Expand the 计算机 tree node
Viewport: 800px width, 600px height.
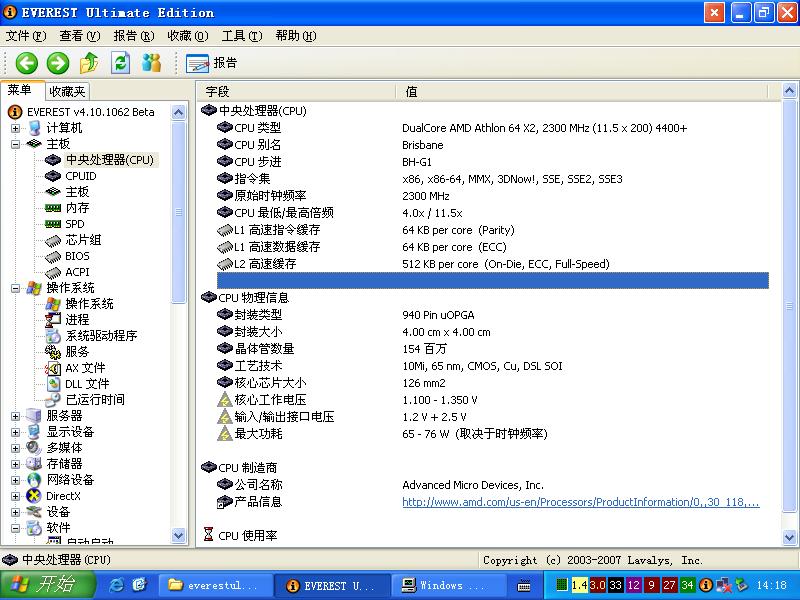coord(16,128)
